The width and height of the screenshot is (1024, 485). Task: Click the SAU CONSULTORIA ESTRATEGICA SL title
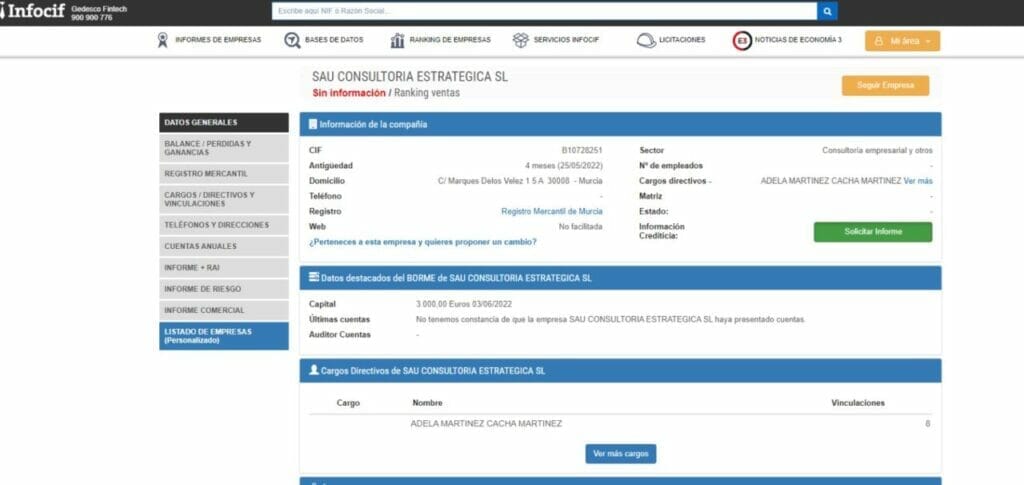[409, 77]
